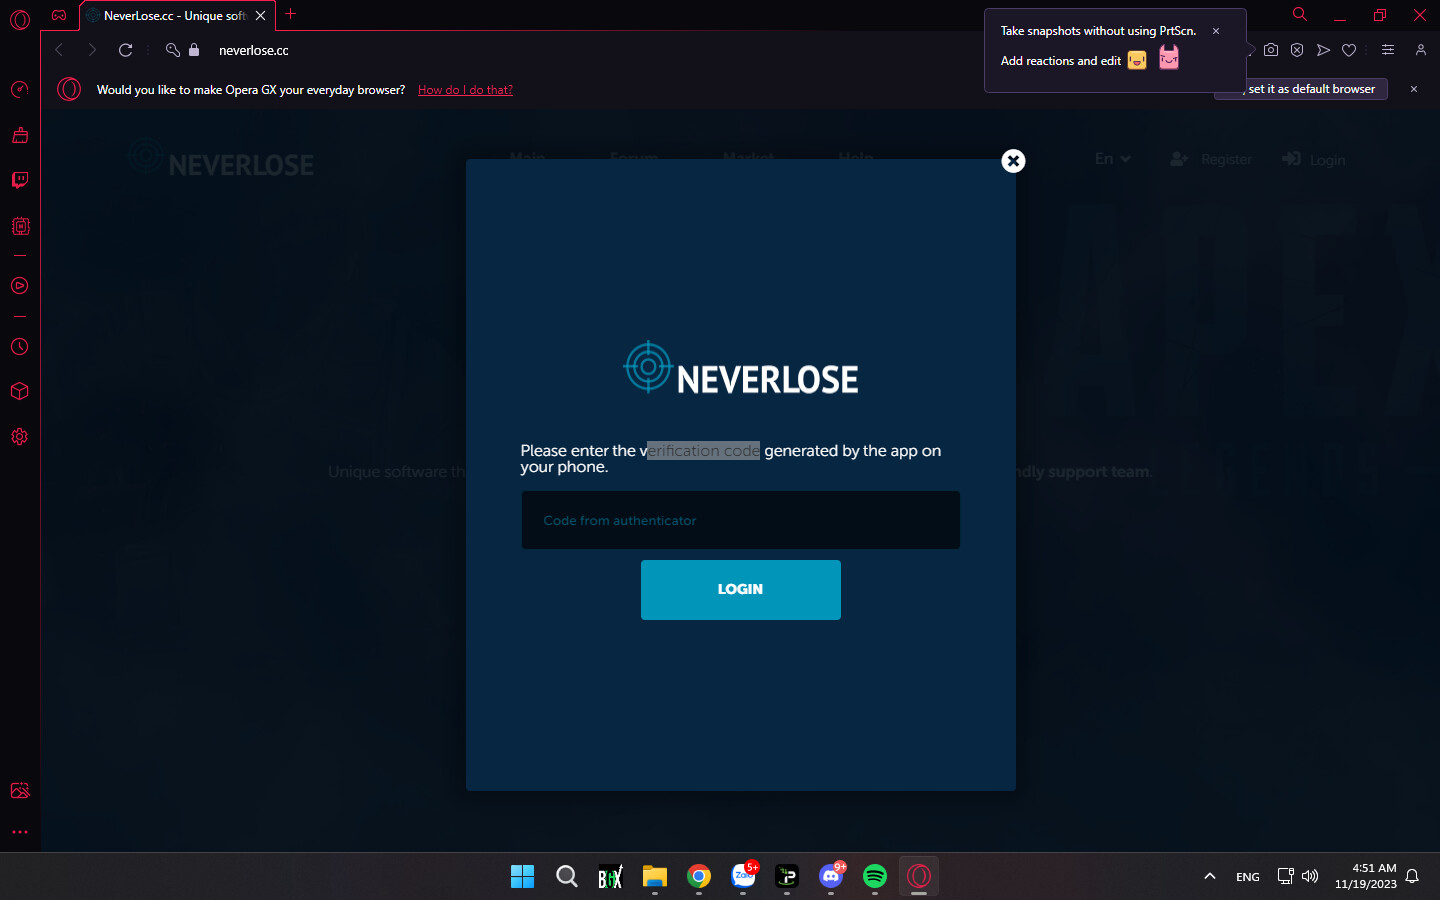Open GX Corner gamepad icon
The image size is (1440, 900).
(x=59, y=16)
